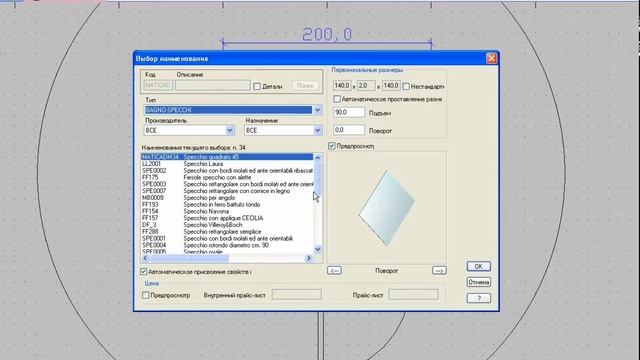Click the middle dimension field 2,0
This screenshot has height=360, width=640.
366,86
